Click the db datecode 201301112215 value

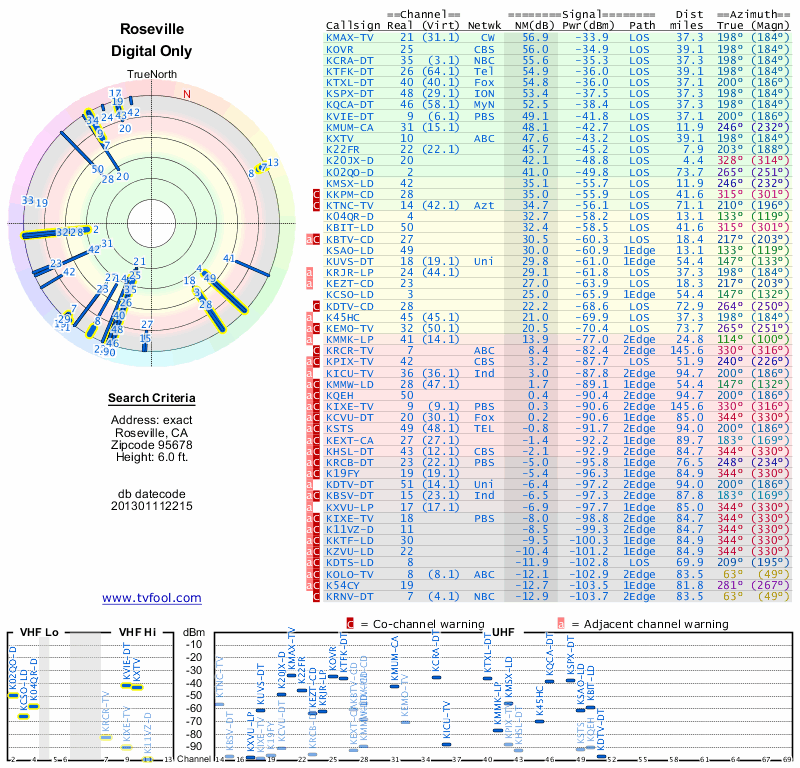click(x=152, y=506)
